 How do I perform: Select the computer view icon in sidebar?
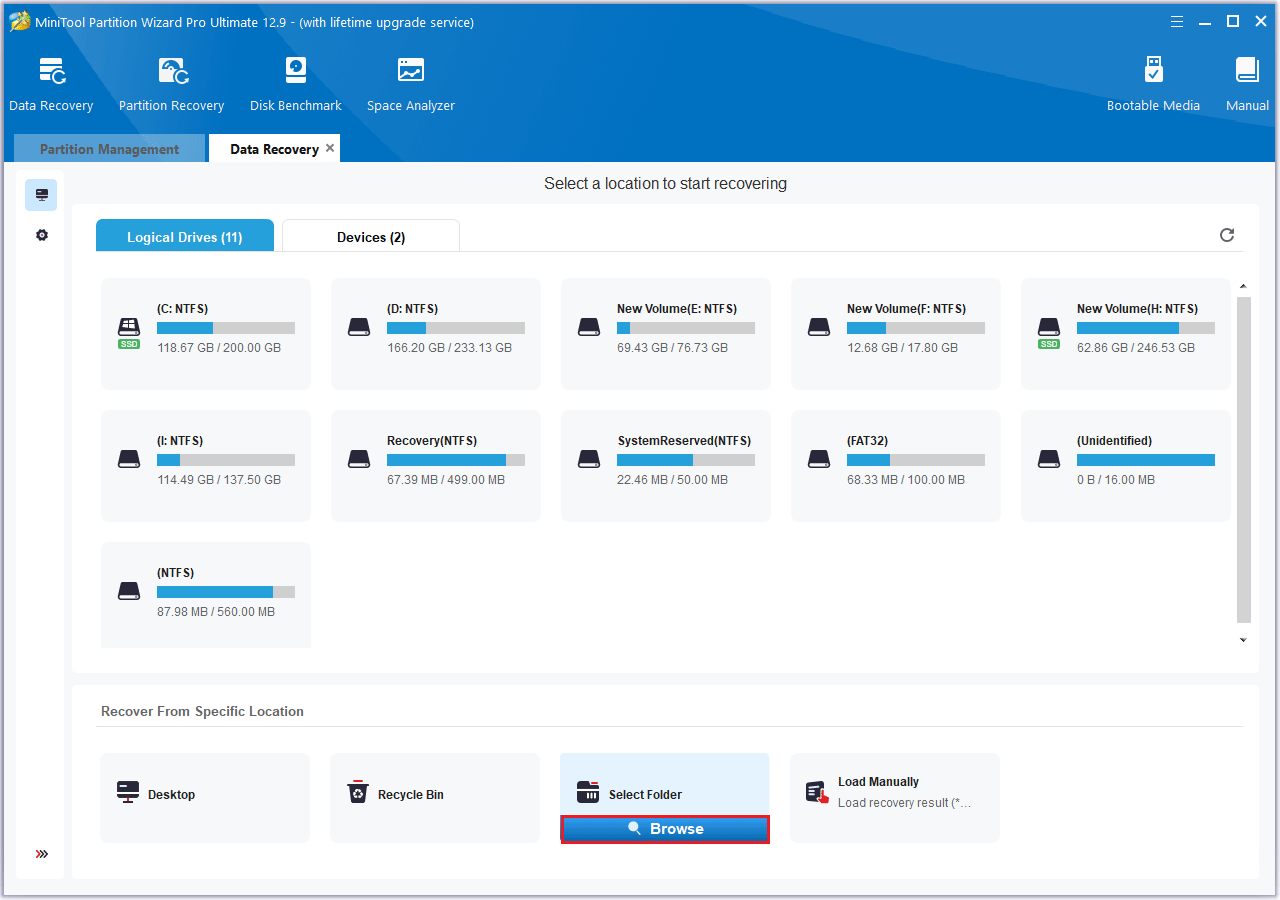[x=42, y=195]
